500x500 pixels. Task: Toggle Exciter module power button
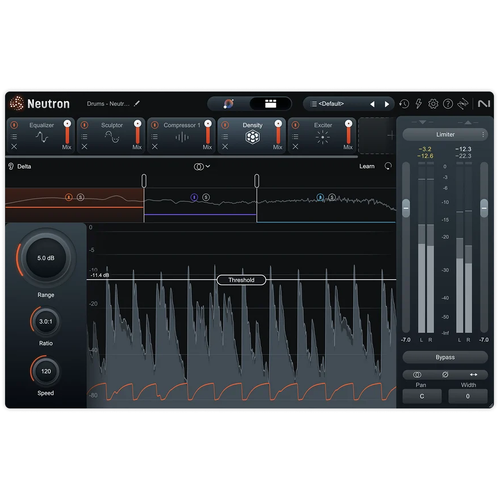pyautogui.click(x=295, y=125)
